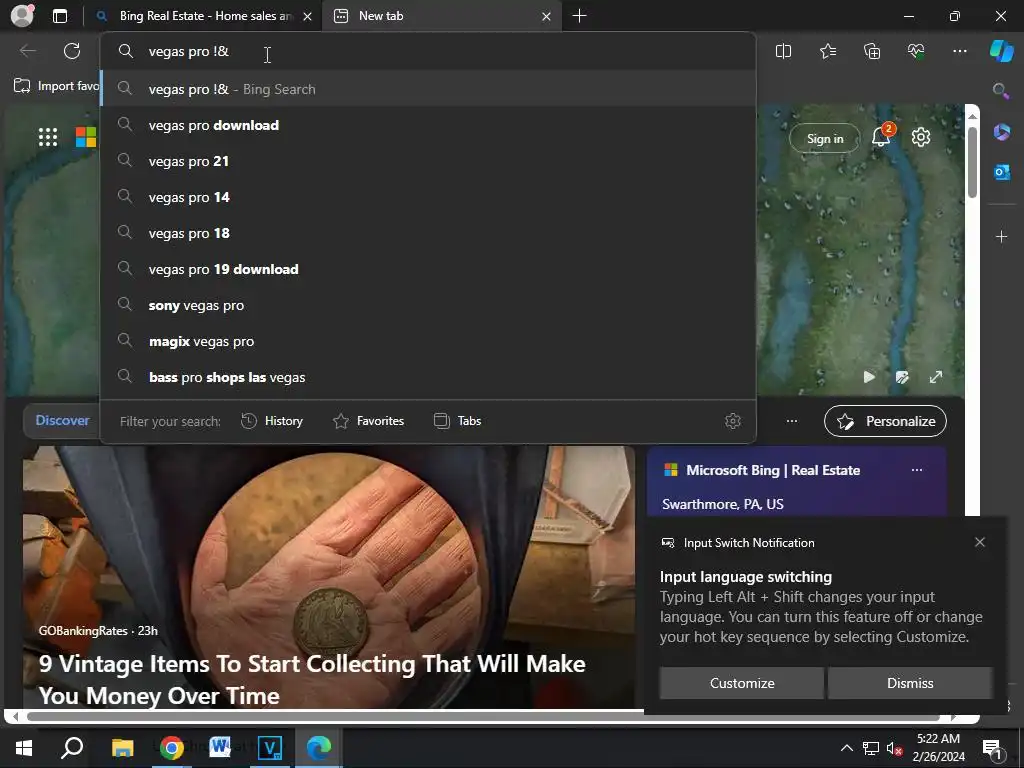Open Google Chrome from the taskbar

[x=171, y=748]
